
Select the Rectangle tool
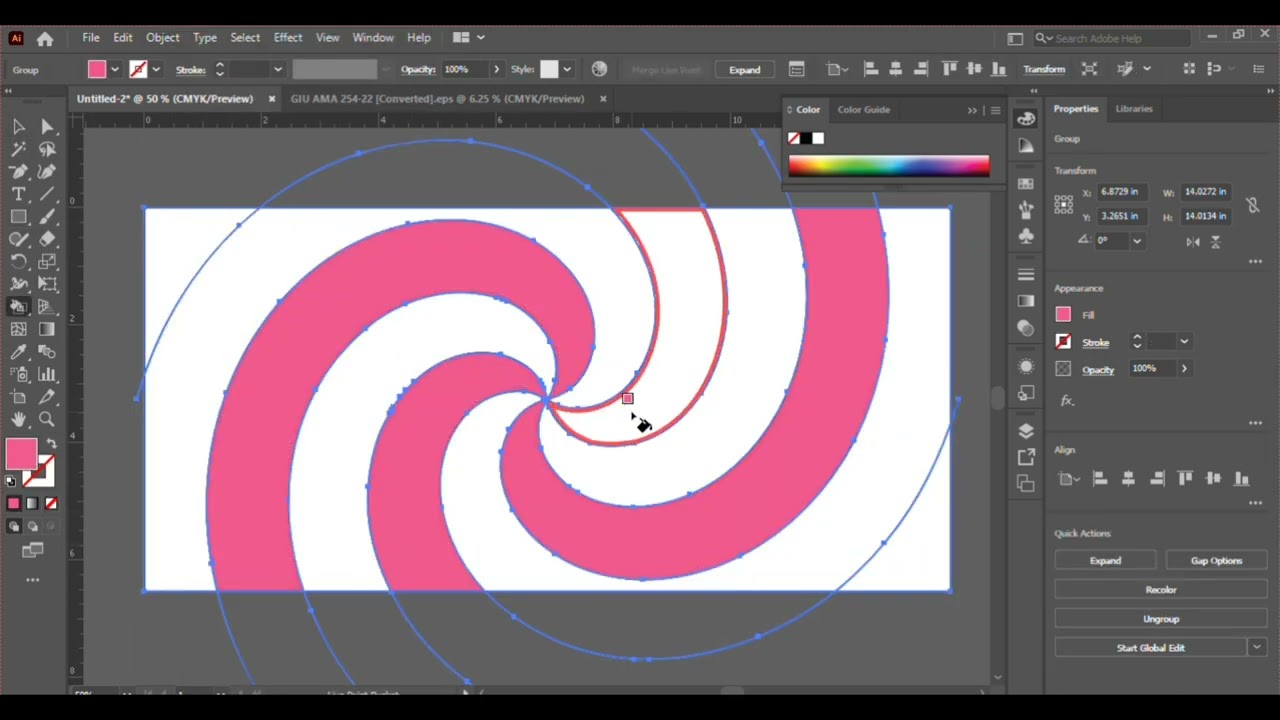19,217
